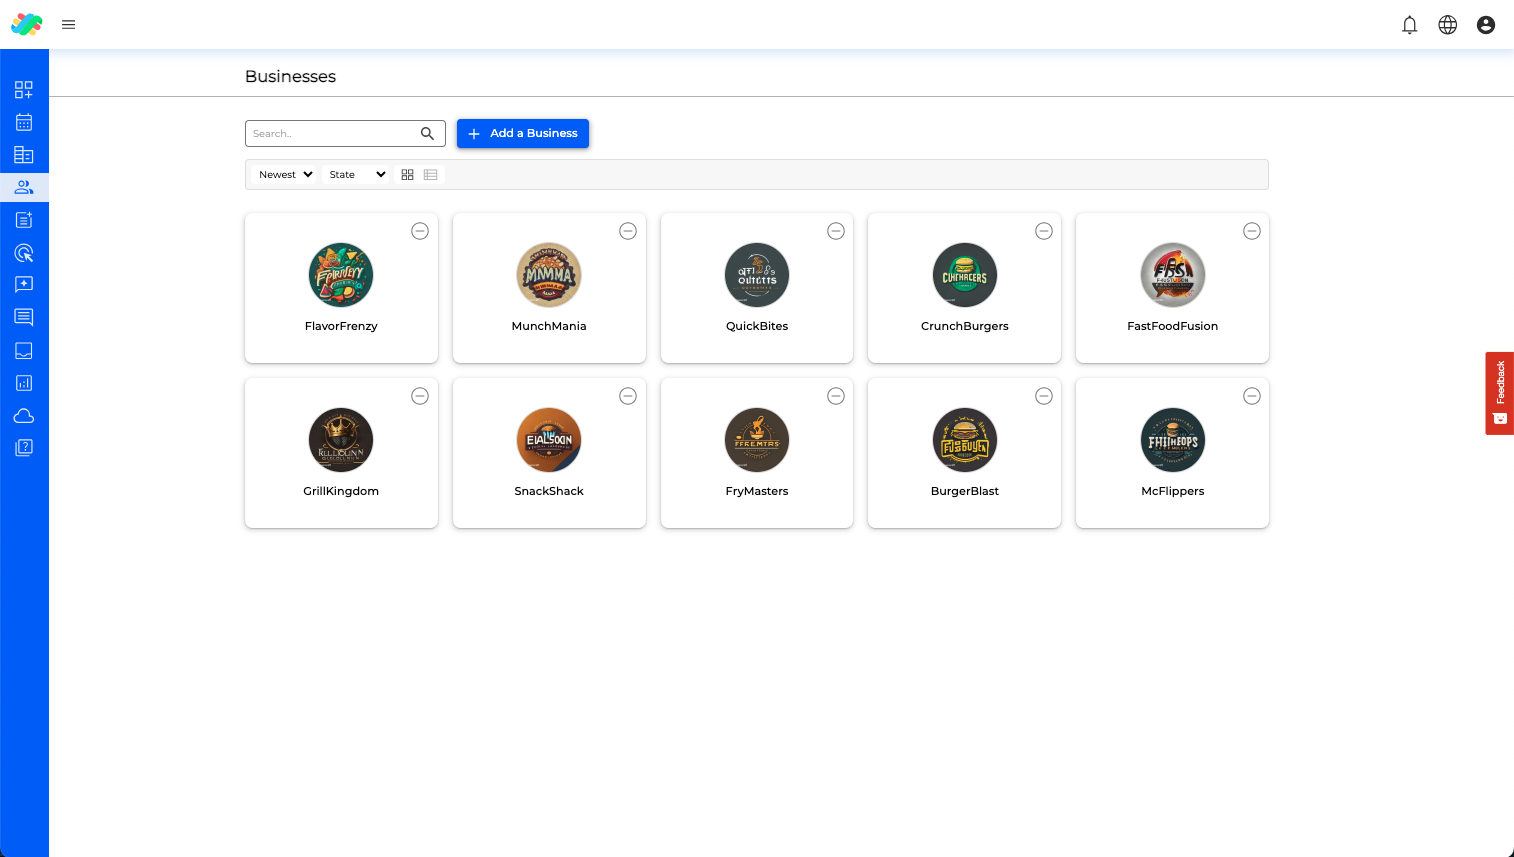Open the red Feedback tab
Viewport: 1514px width, 857px height.
coord(1499,393)
